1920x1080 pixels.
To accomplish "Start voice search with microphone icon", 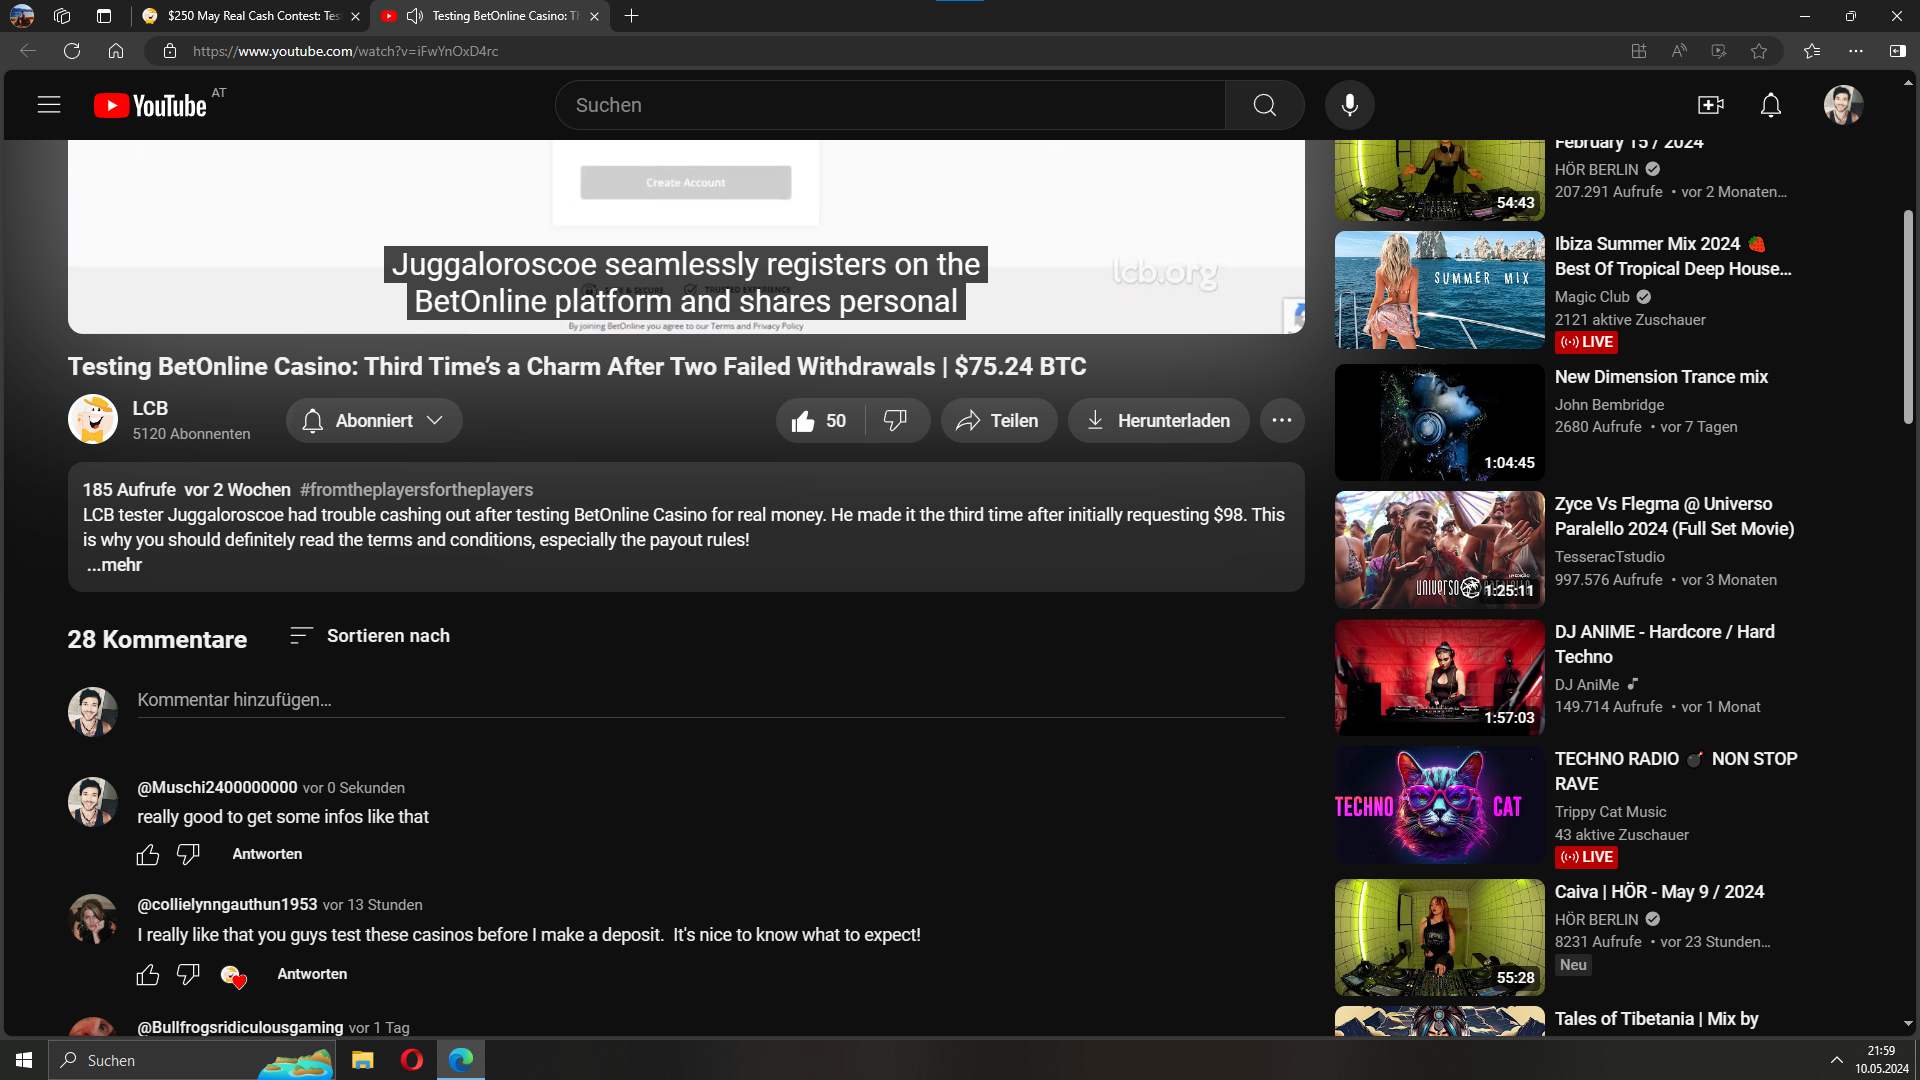I will click(1350, 105).
